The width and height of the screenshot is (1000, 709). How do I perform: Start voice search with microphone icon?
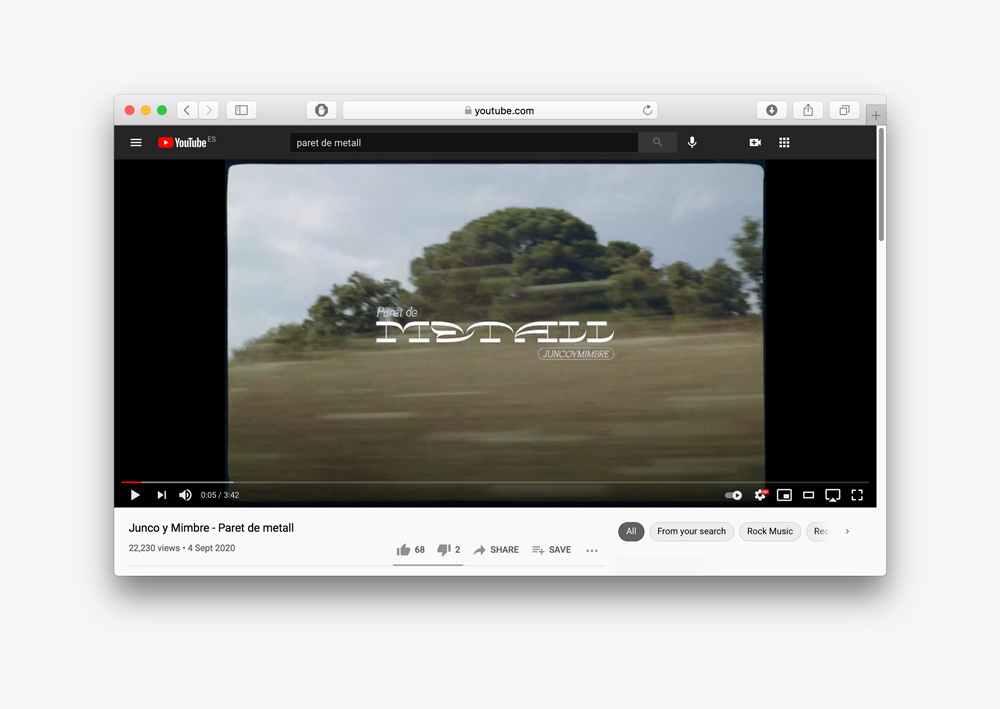pyautogui.click(x=692, y=142)
